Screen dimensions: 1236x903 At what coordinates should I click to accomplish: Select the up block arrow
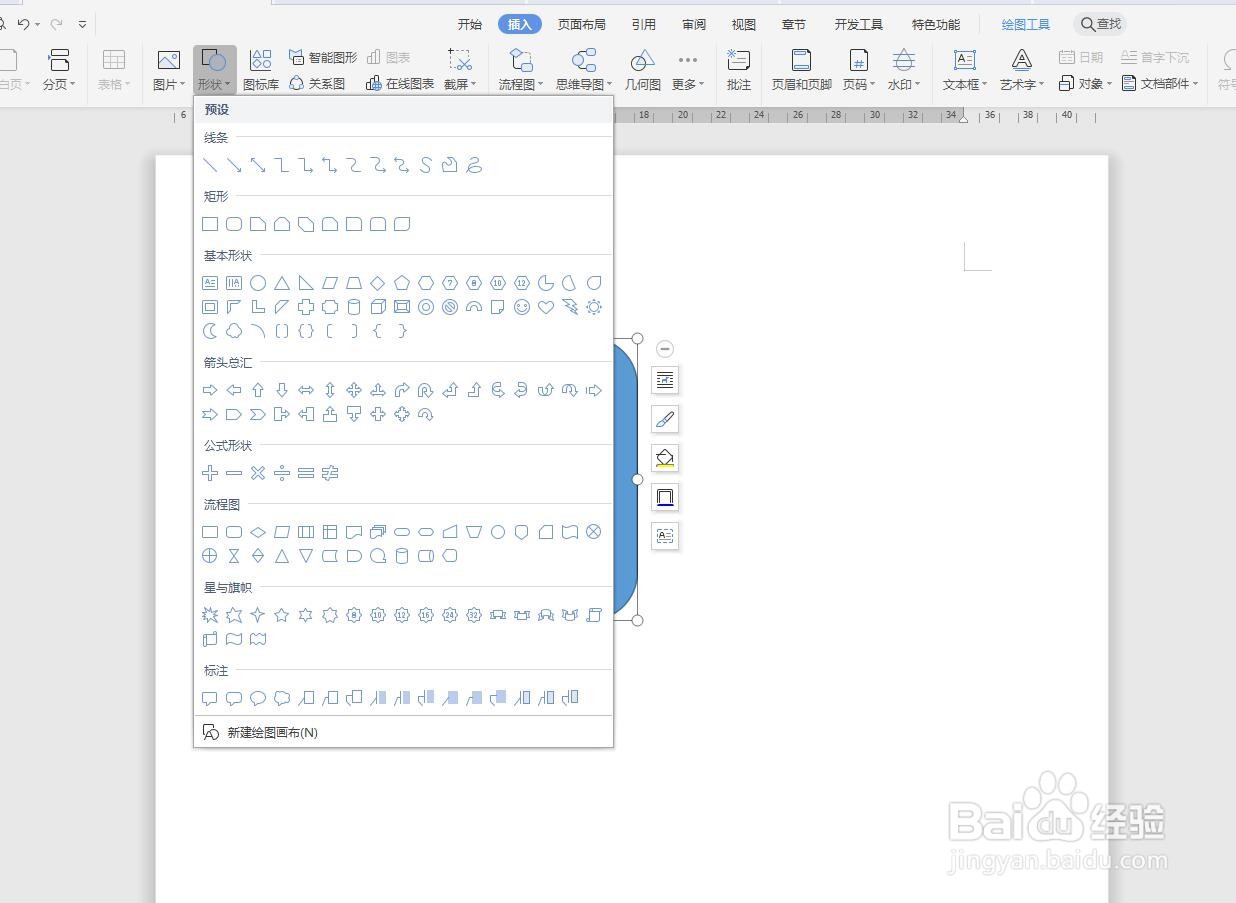[x=258, y=390]
